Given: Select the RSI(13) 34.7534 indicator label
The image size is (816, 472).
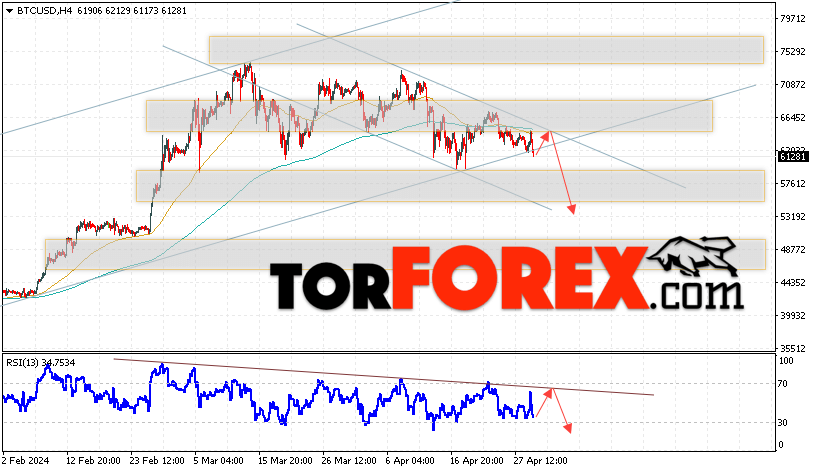Looking at the screenshot, I should point(41,363).
